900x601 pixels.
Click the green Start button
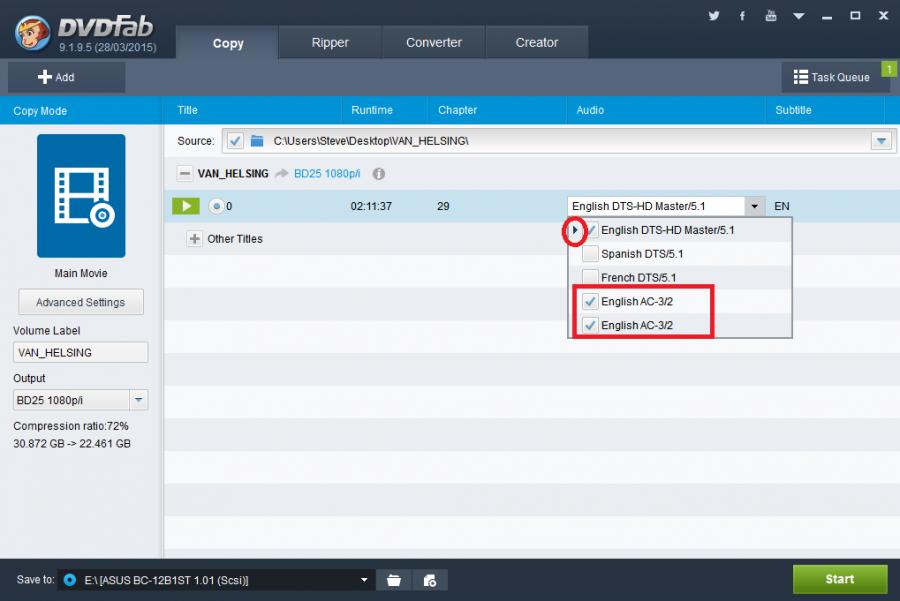point(840,579)
